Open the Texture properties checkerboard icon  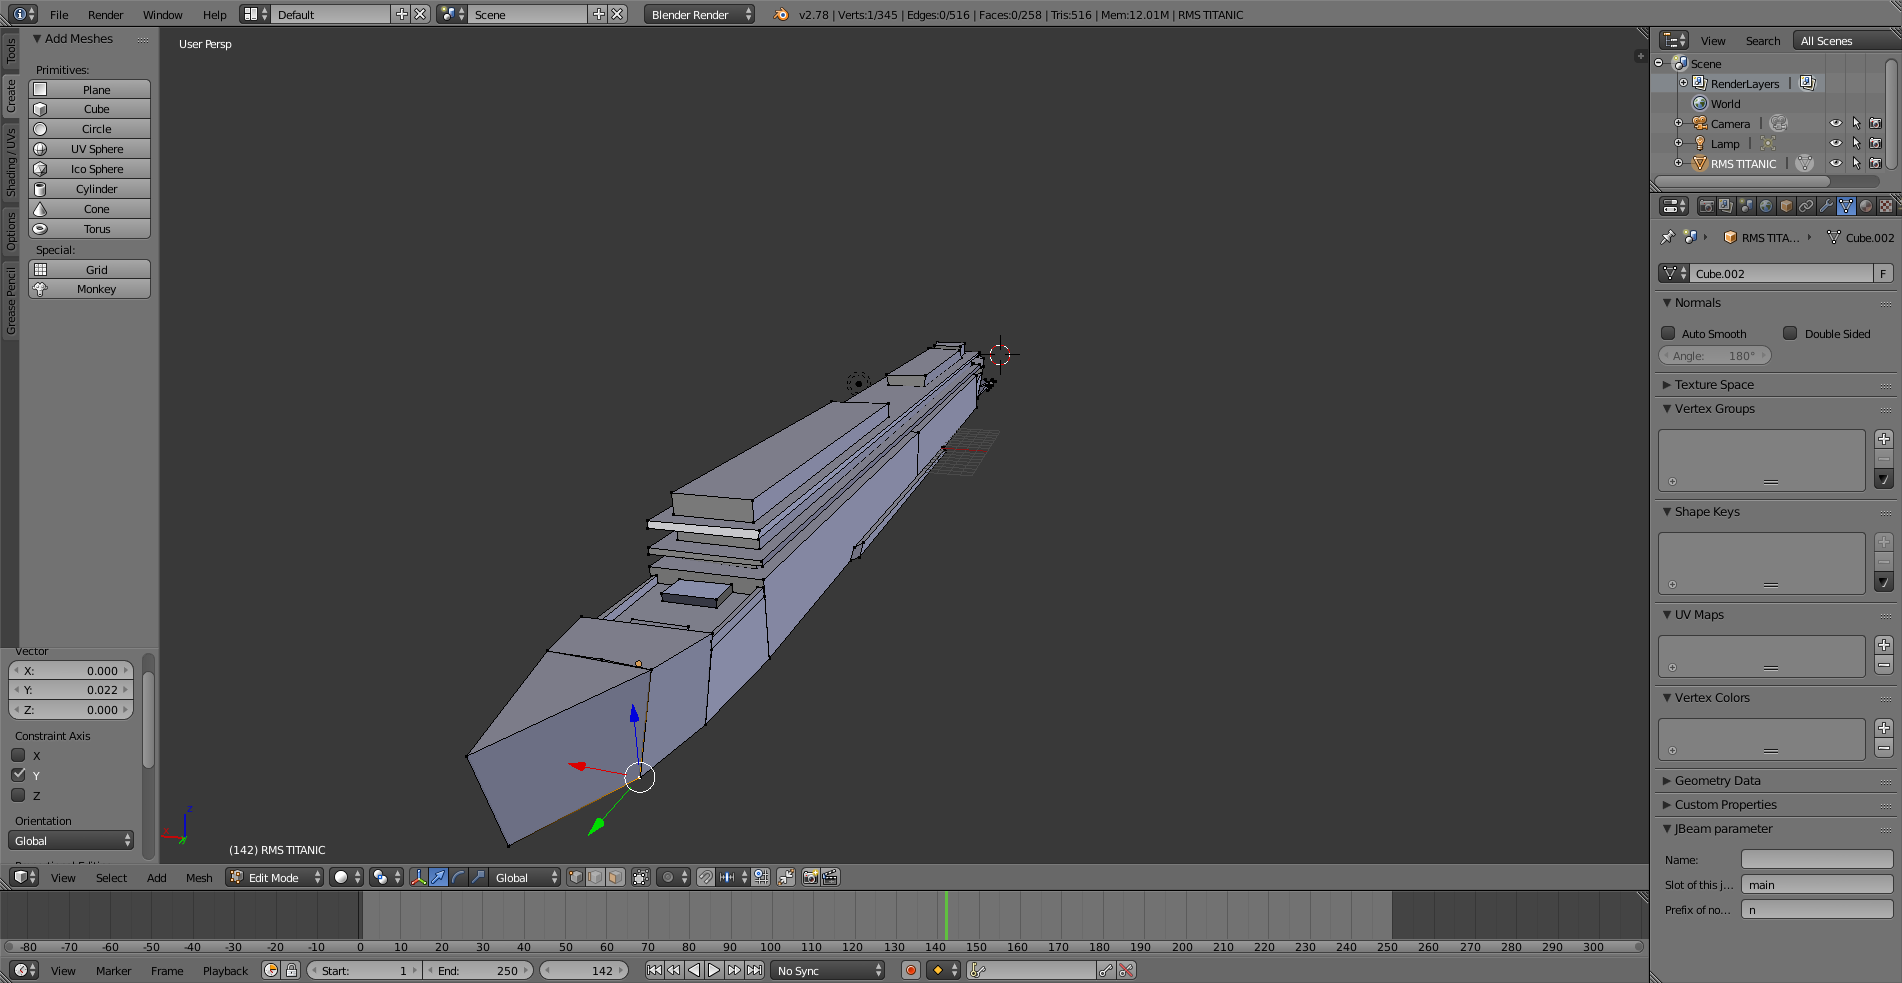1886,206
